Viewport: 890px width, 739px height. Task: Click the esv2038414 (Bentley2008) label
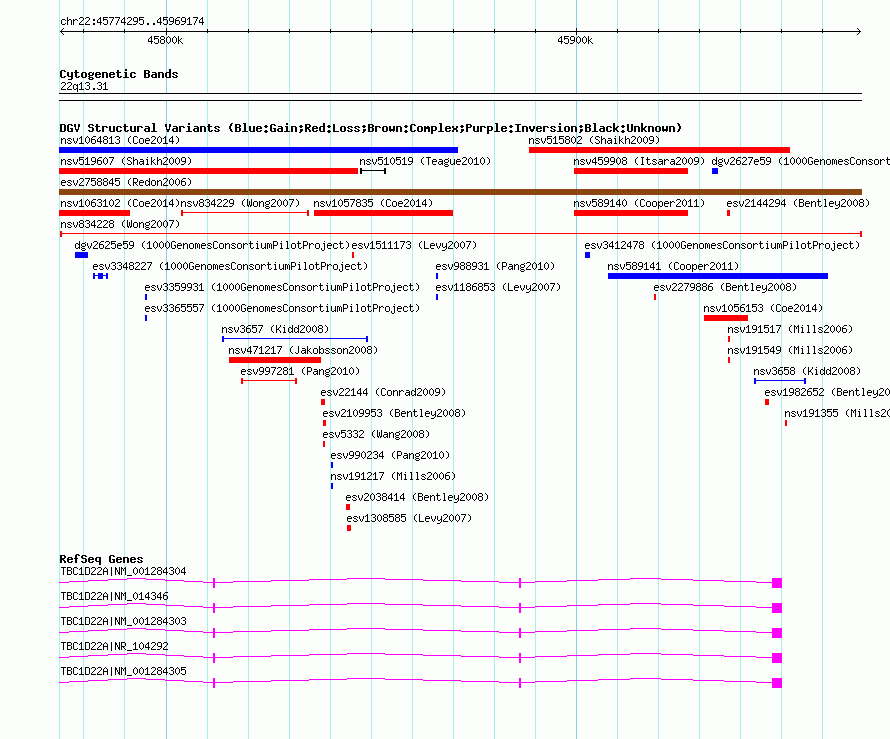pyautogui.click(x=417, y=497)
